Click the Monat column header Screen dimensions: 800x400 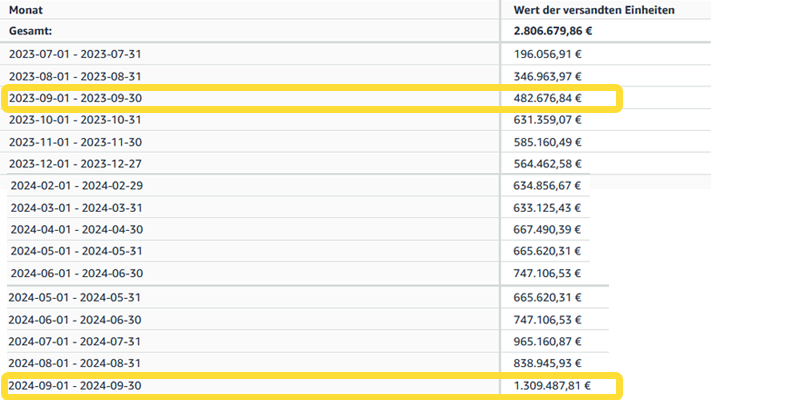click(x=27, y=10)
